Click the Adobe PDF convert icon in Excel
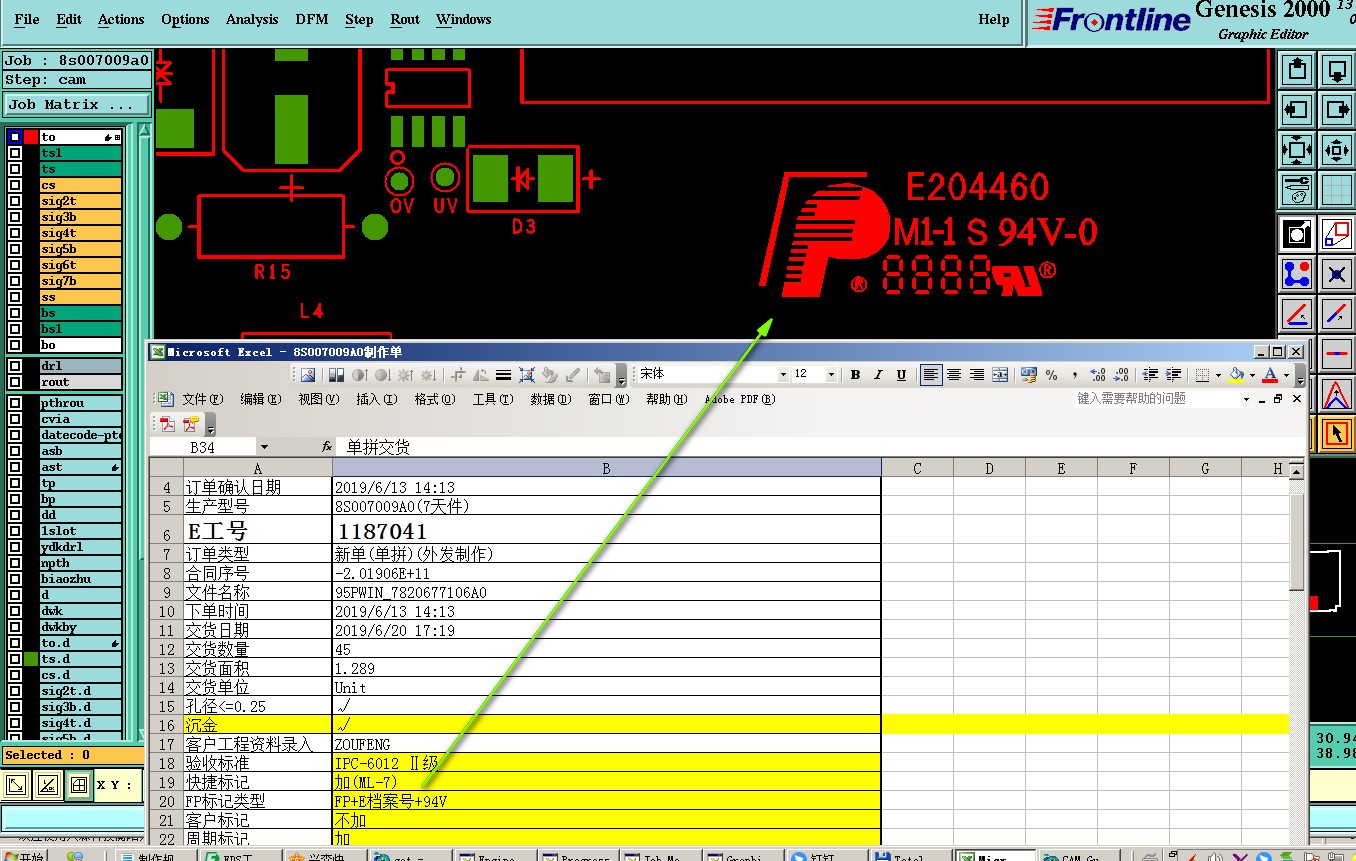 point(167,423)
